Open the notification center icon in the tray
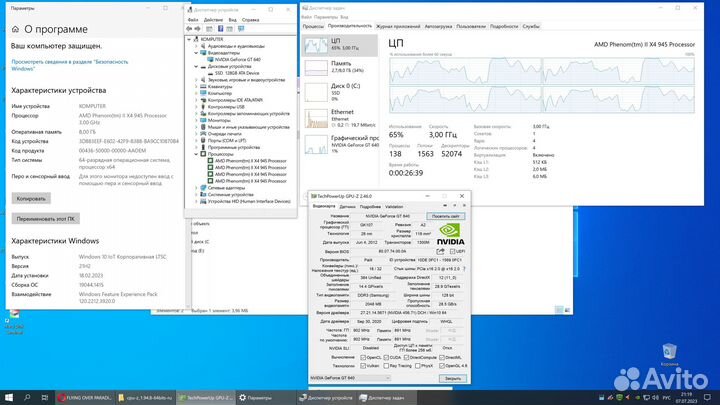Image resolution: width=720 pixels, height=405 pixels. coord(707,398)
